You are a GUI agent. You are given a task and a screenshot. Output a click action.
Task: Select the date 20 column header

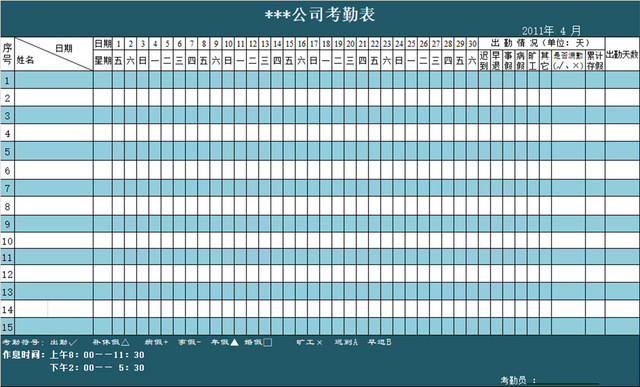point(350,44)
